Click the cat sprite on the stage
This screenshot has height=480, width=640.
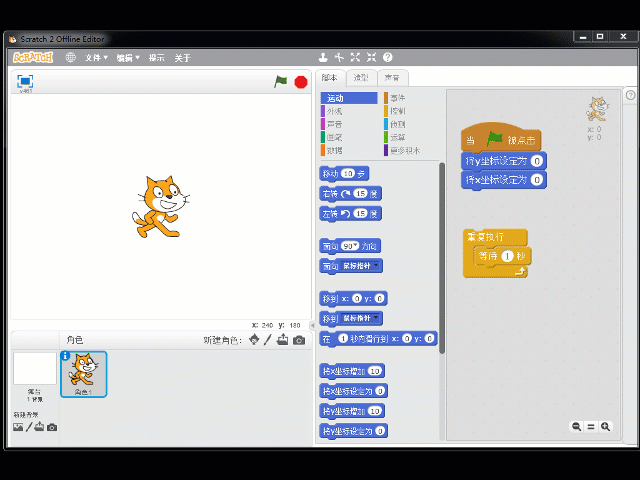tap(160, 207)
